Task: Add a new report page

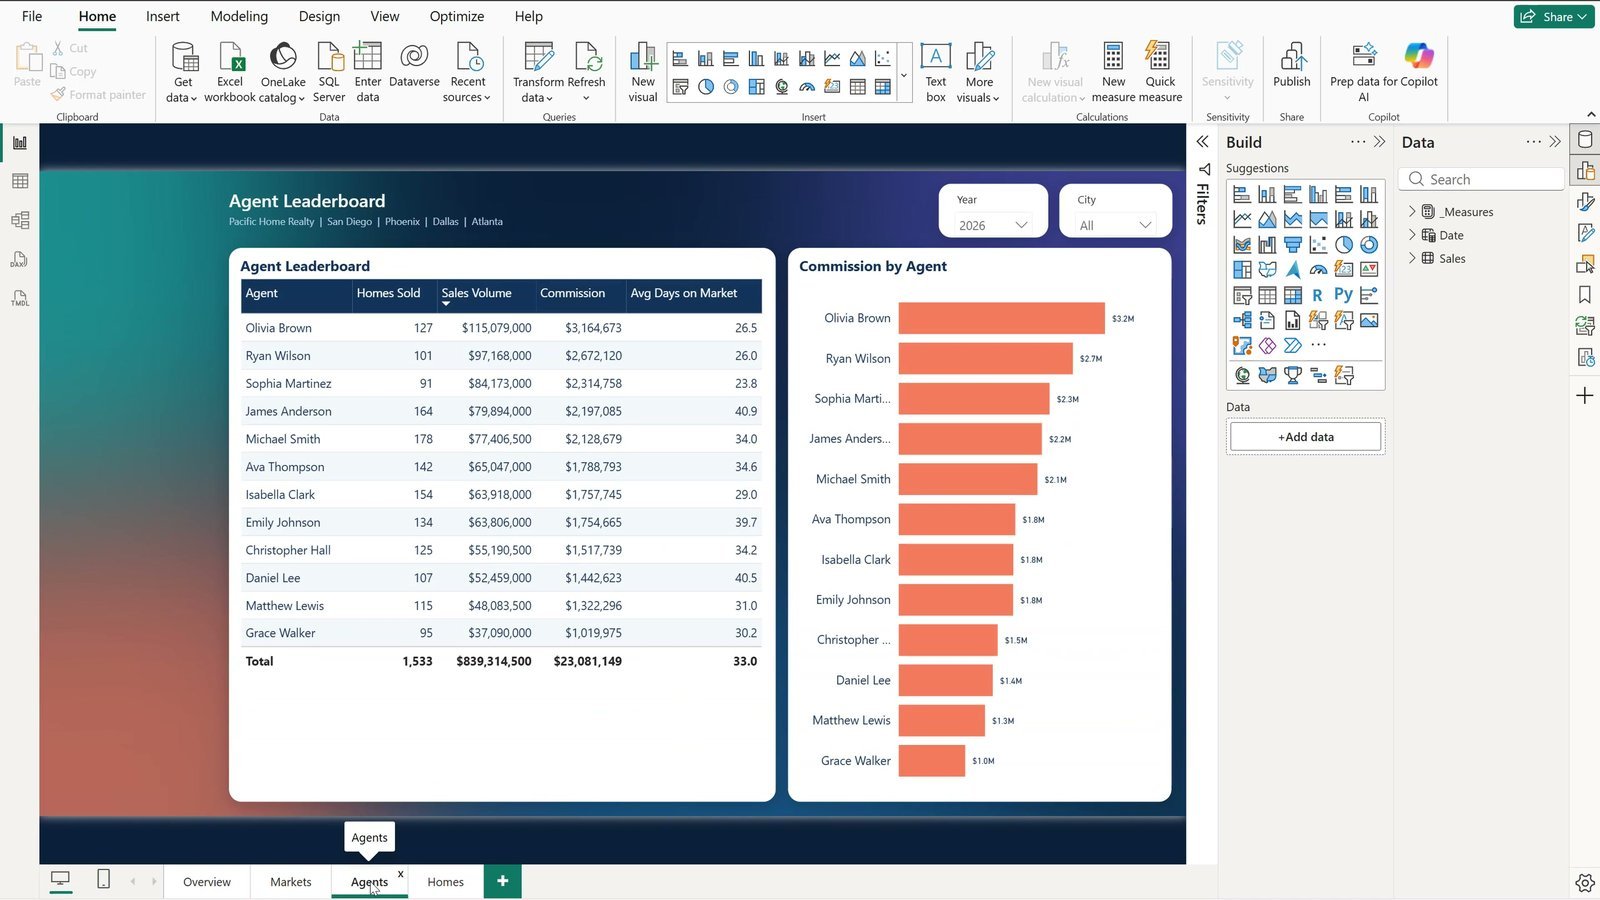Action: [503, 881]
